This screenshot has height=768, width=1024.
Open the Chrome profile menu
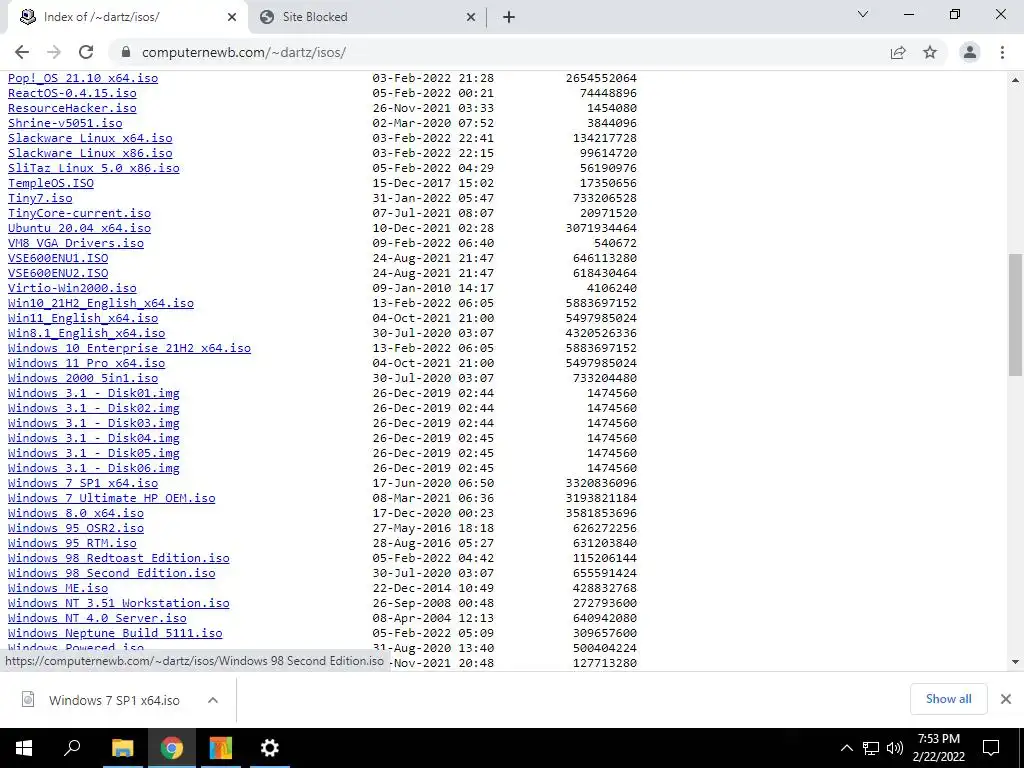pos(970,52)
